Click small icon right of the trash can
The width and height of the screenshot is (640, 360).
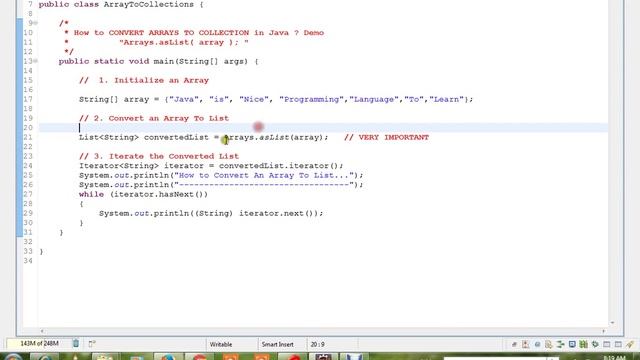[x=92, y=344]
